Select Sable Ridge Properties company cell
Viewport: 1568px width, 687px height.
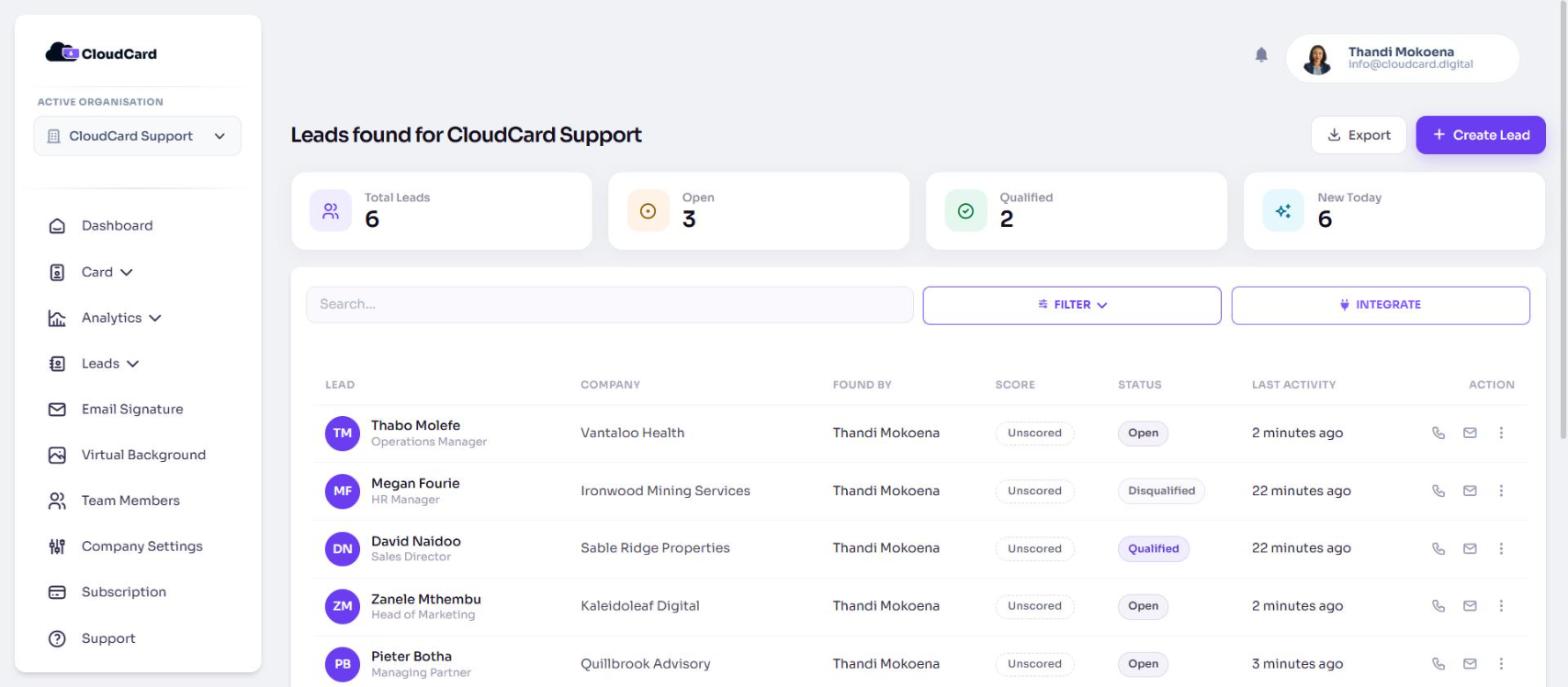point(655,548)
